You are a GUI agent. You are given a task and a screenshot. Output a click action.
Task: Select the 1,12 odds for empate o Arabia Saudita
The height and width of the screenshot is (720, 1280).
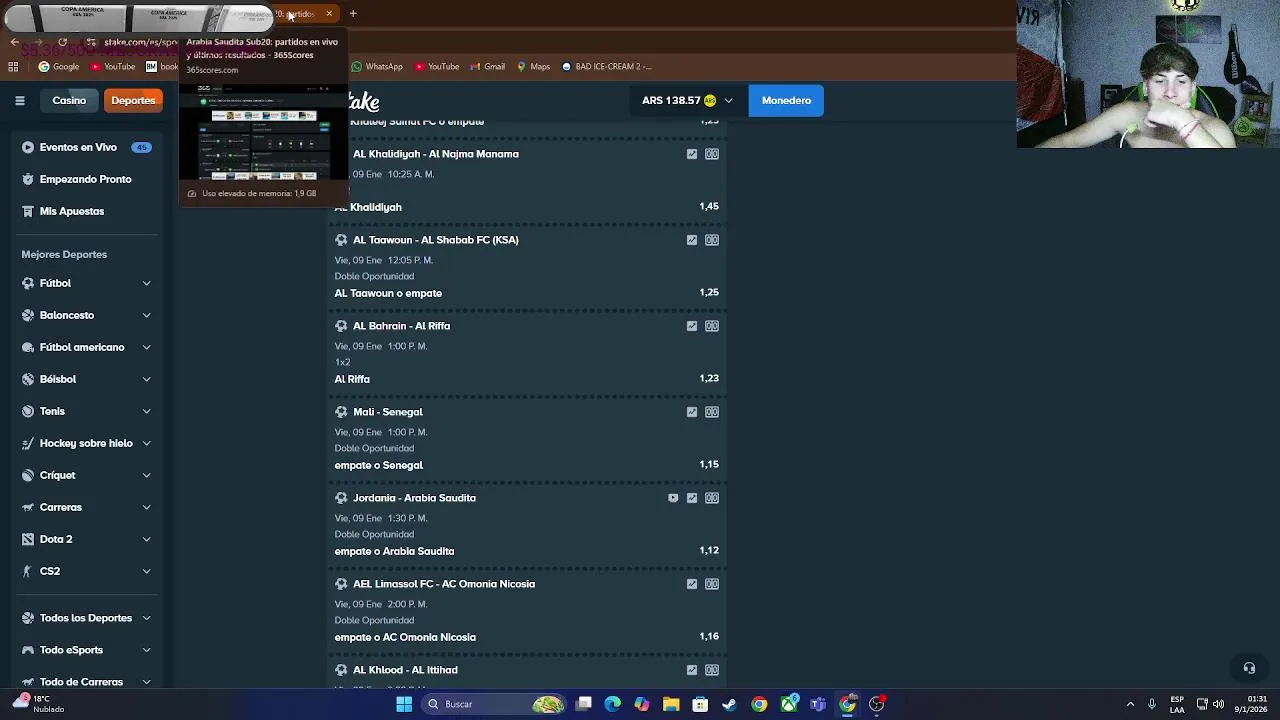click(x=709, y=550)
